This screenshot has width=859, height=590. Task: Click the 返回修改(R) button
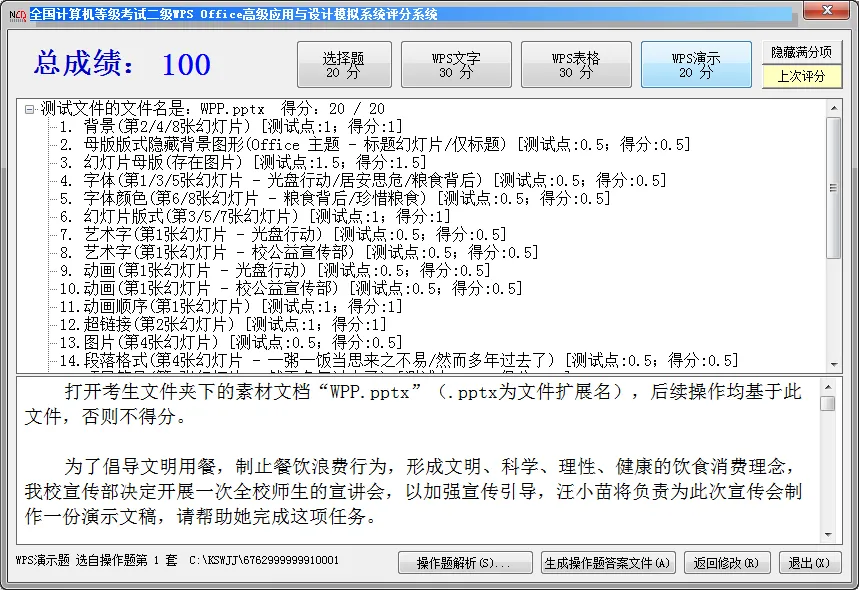coord(727,563)
